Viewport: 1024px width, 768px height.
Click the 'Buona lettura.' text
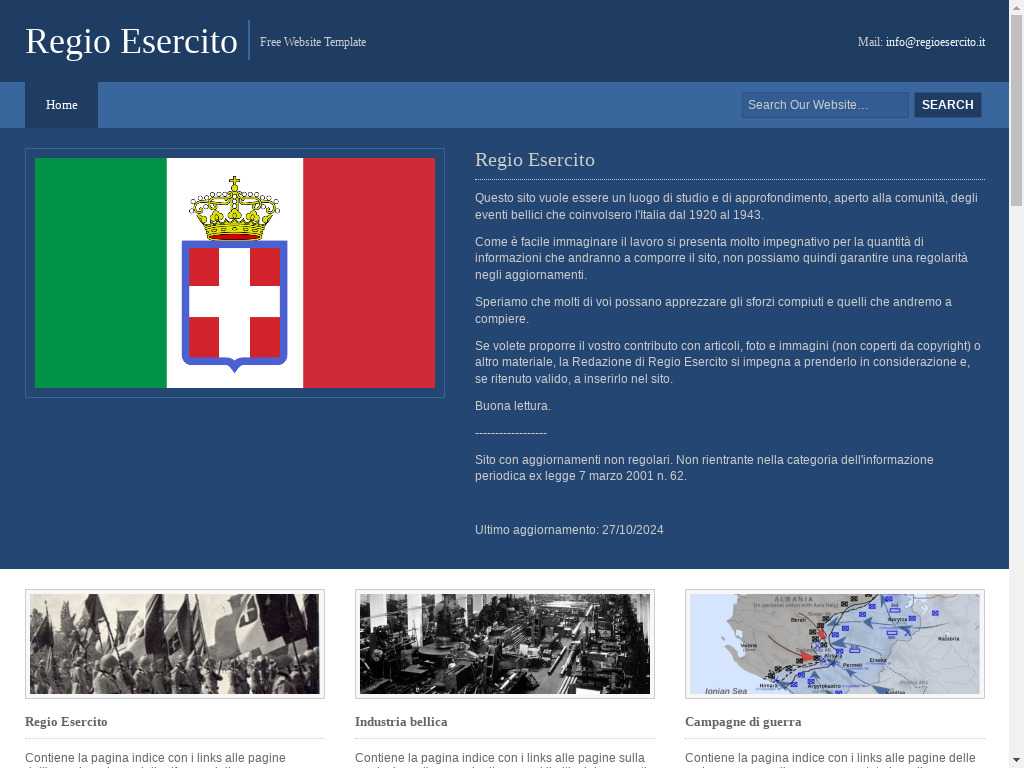click(513, 406)
